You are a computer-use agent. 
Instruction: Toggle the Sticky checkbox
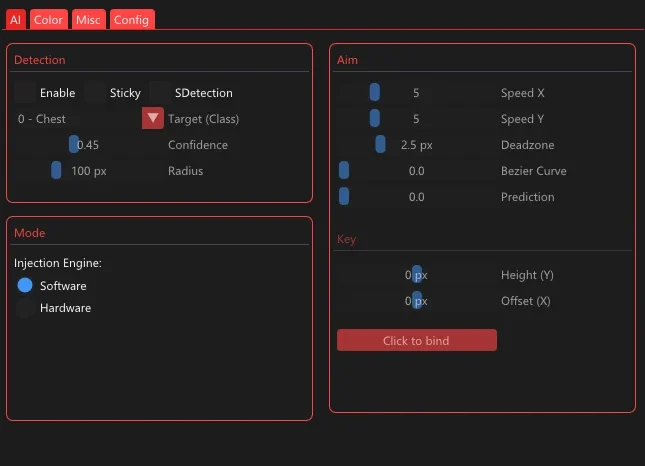95,93
